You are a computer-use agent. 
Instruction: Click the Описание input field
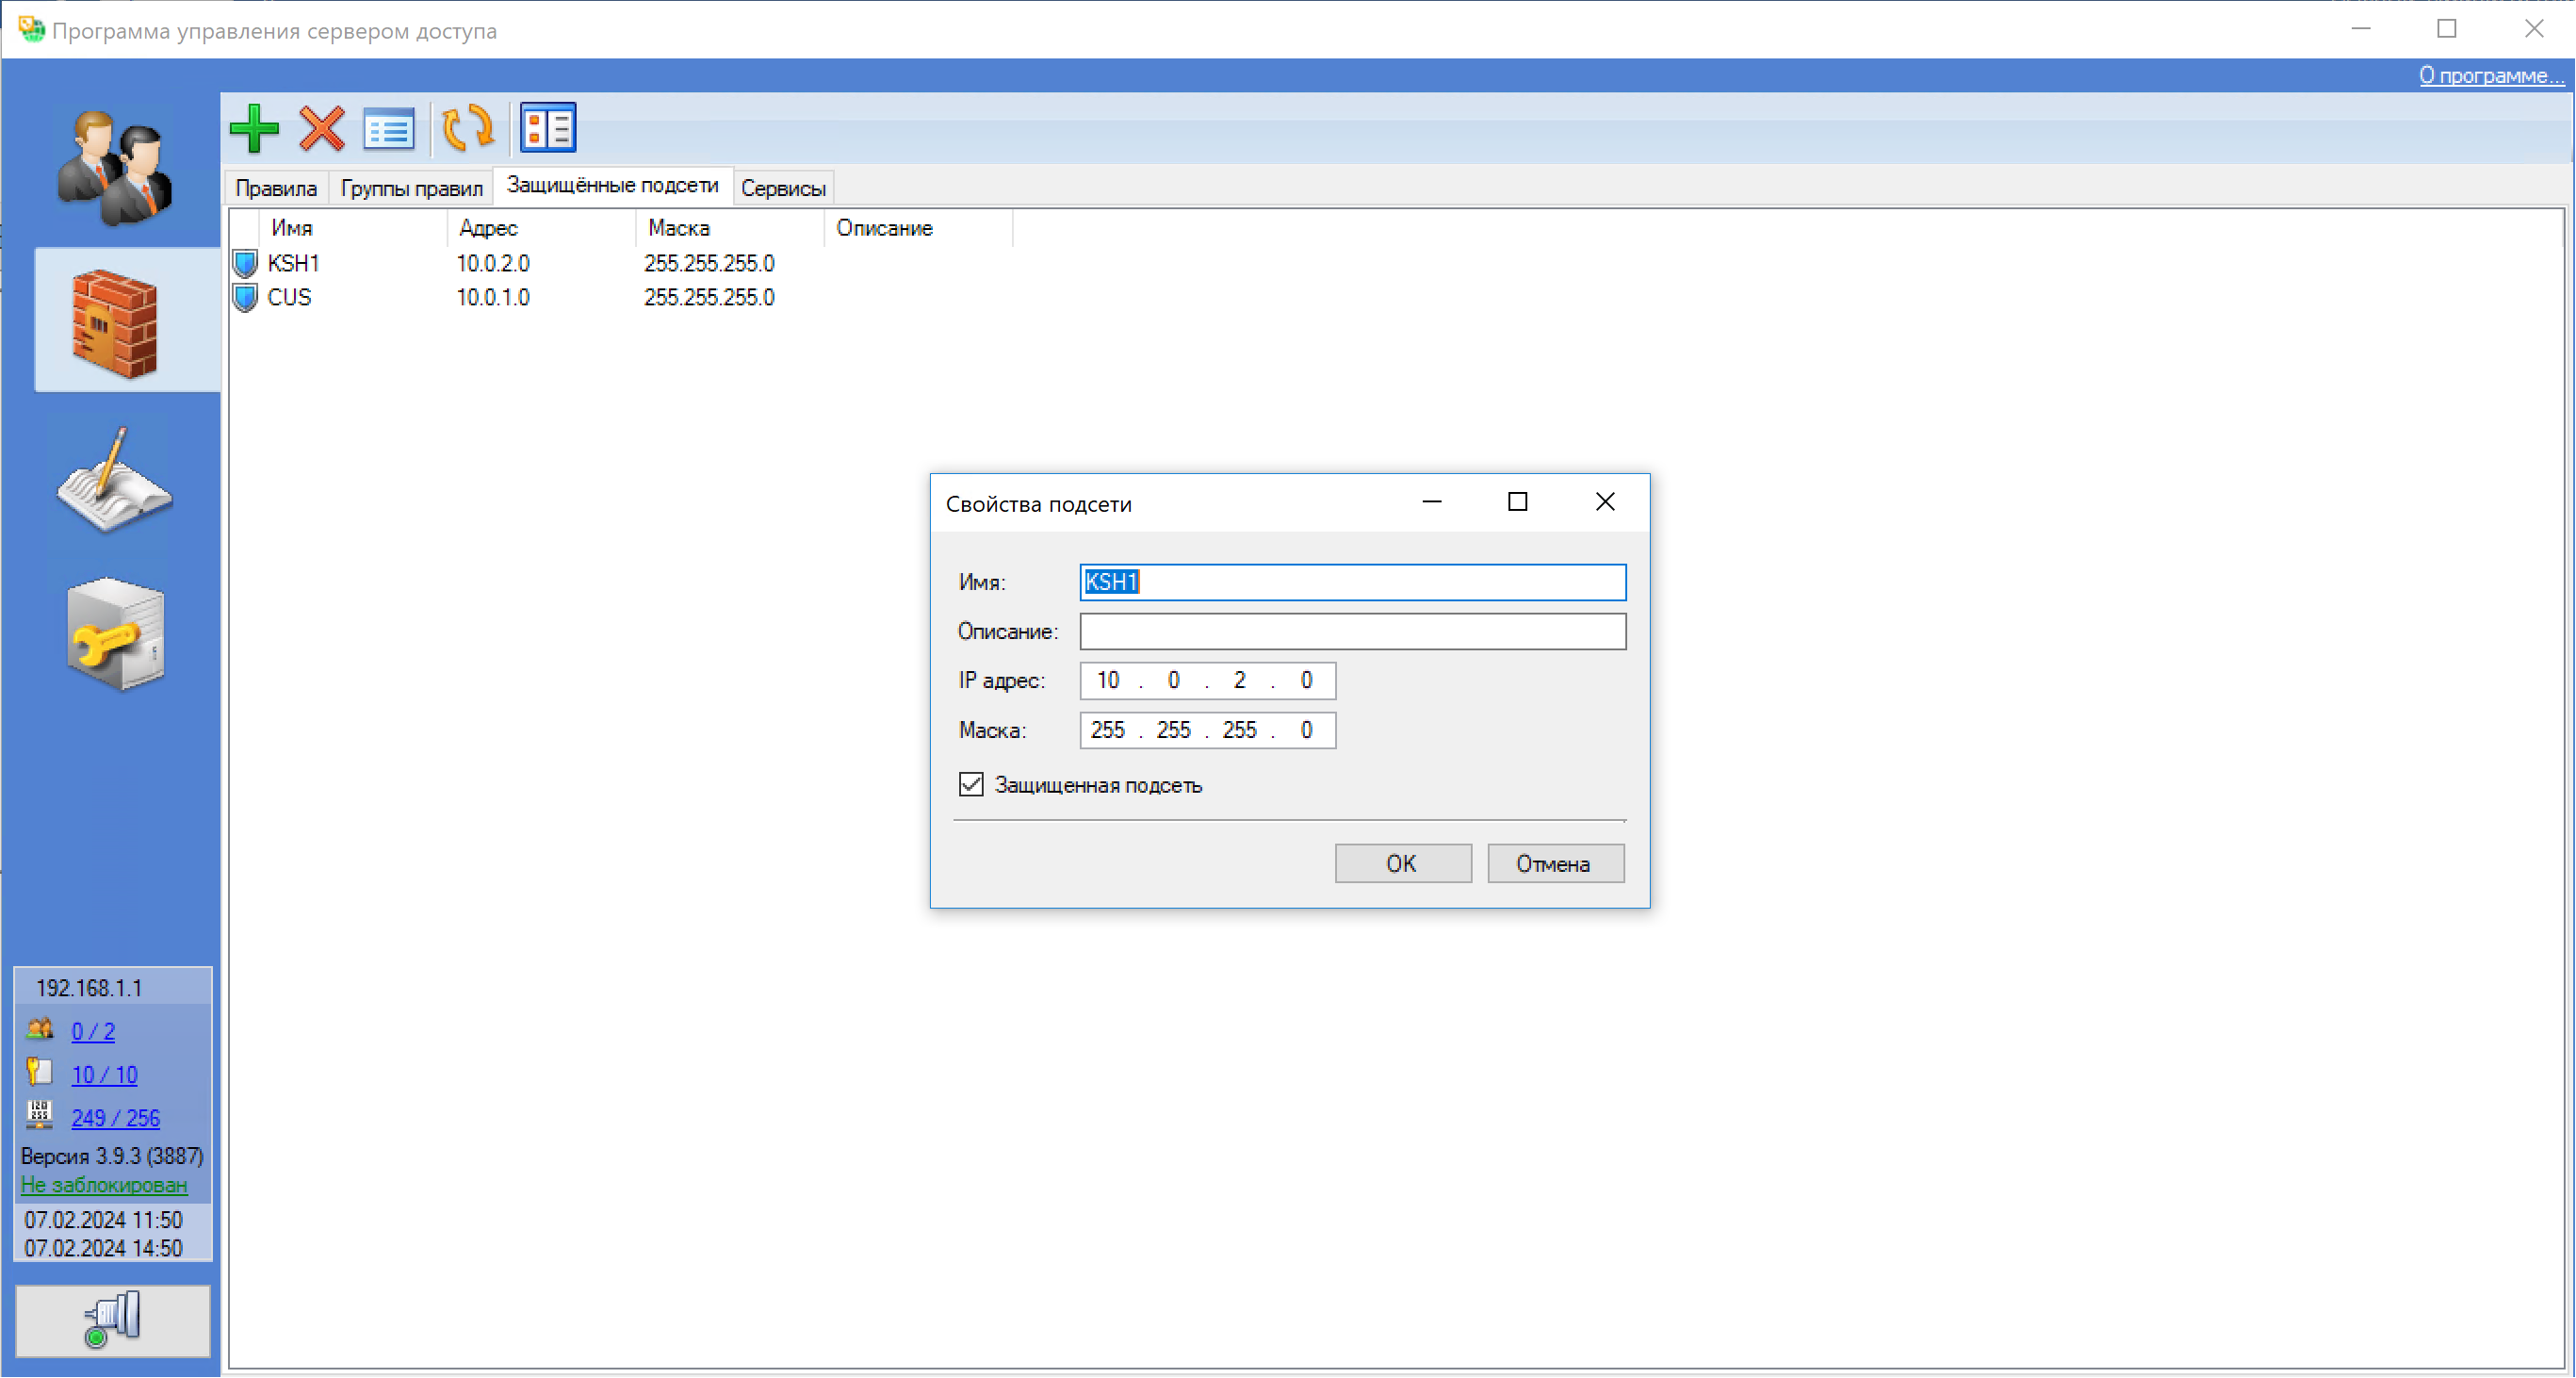click(x=1352, y=631)
